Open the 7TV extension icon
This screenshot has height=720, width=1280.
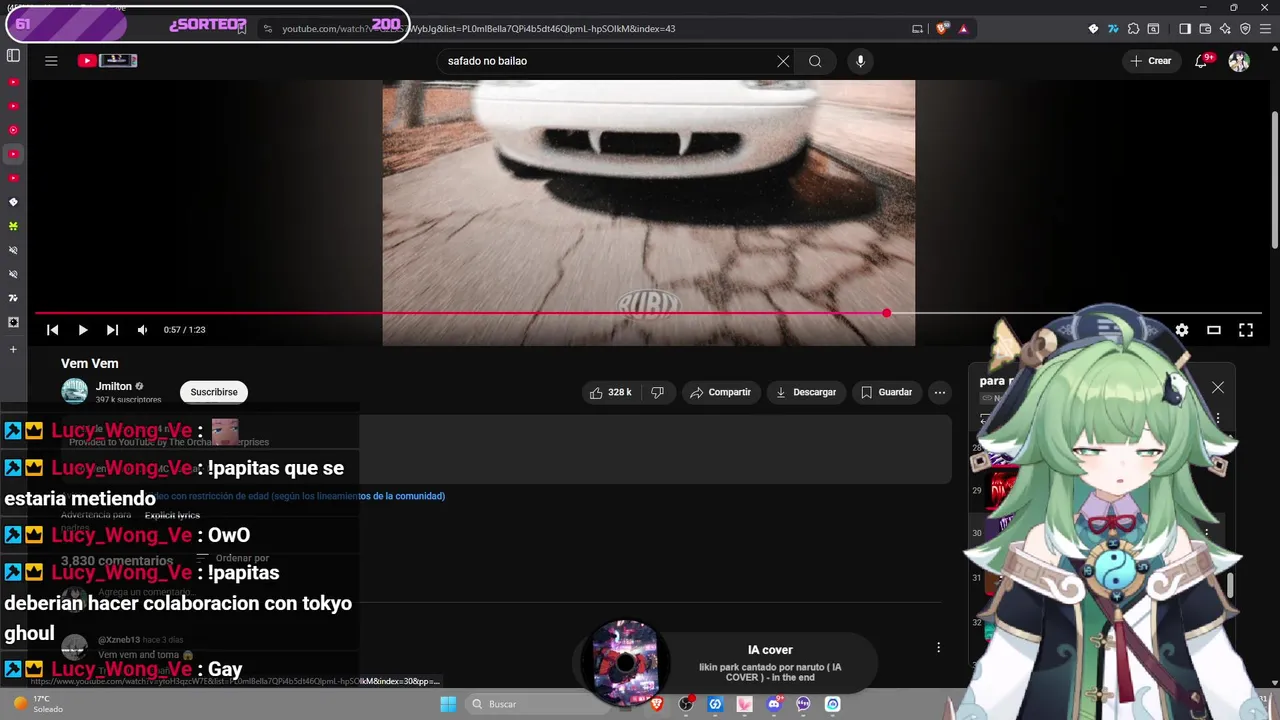pyautogui.click(x=1113, y=29)
